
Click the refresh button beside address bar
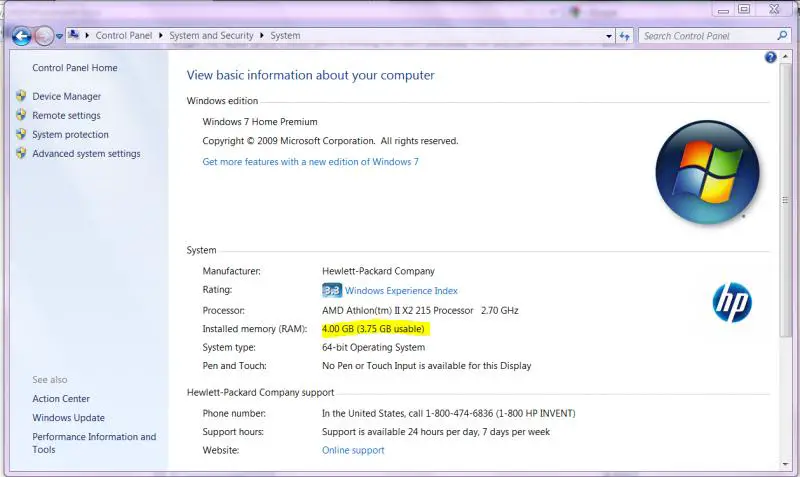pos(624,36)
